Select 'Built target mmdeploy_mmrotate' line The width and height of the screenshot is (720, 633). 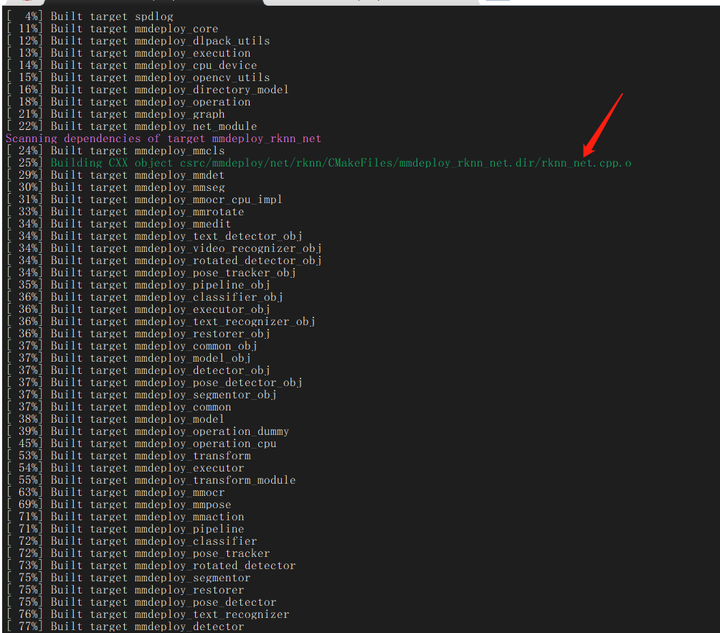pyautogui.click(x=125, y=212)
